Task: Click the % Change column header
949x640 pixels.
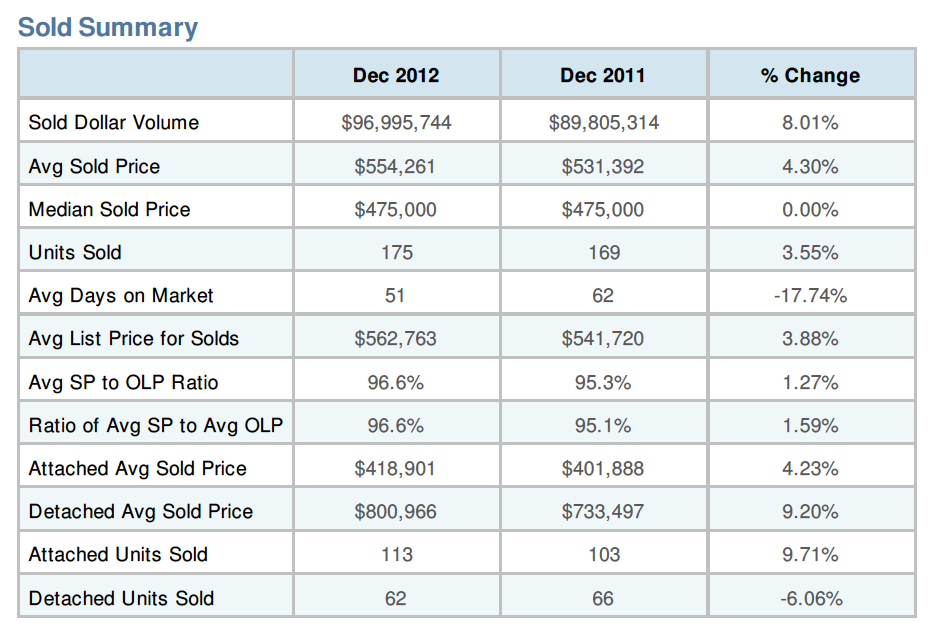Action: coord(810,75)
